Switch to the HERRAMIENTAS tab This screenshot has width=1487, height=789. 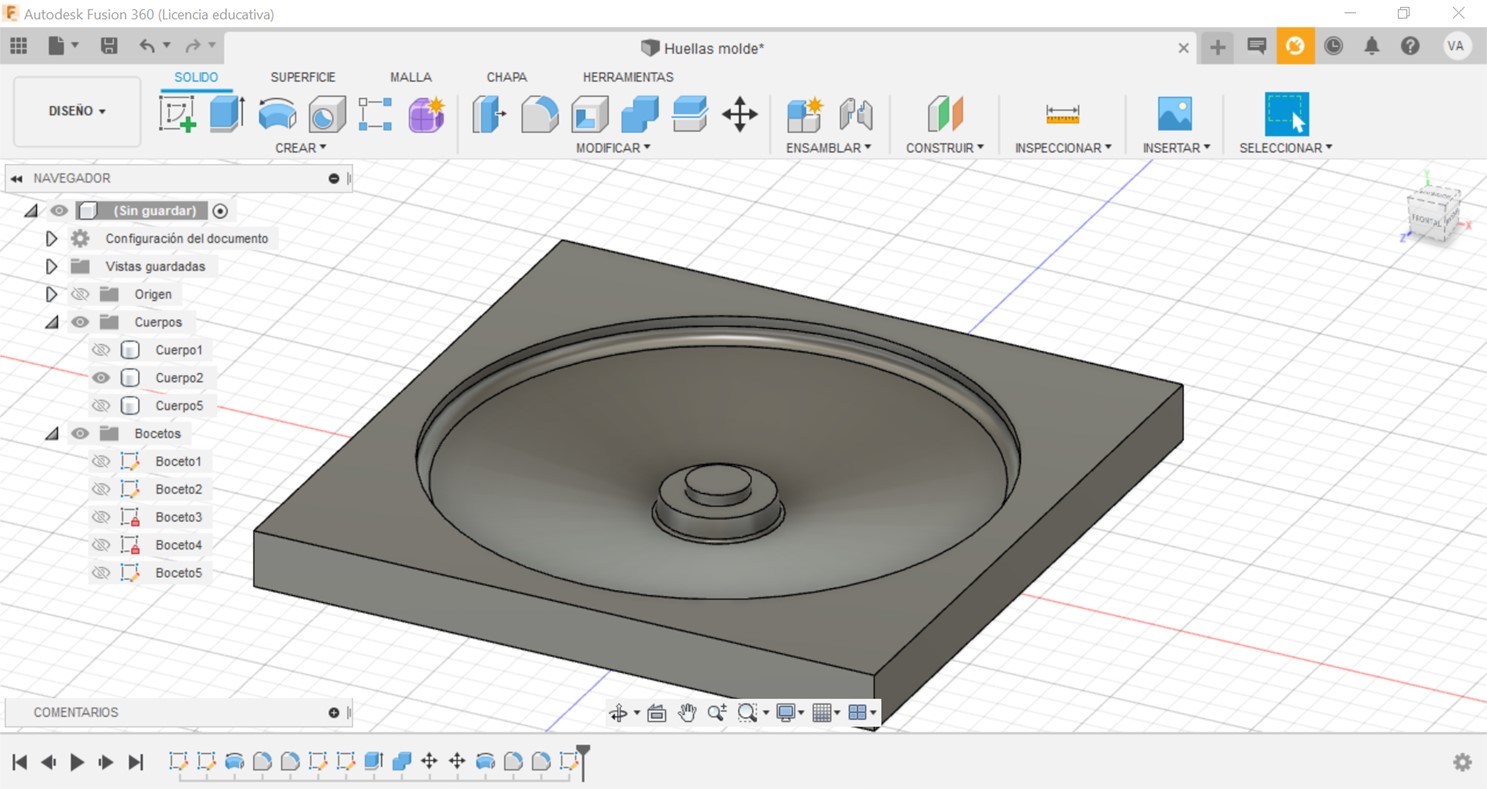pyautogui.click(x=628, y=77)
